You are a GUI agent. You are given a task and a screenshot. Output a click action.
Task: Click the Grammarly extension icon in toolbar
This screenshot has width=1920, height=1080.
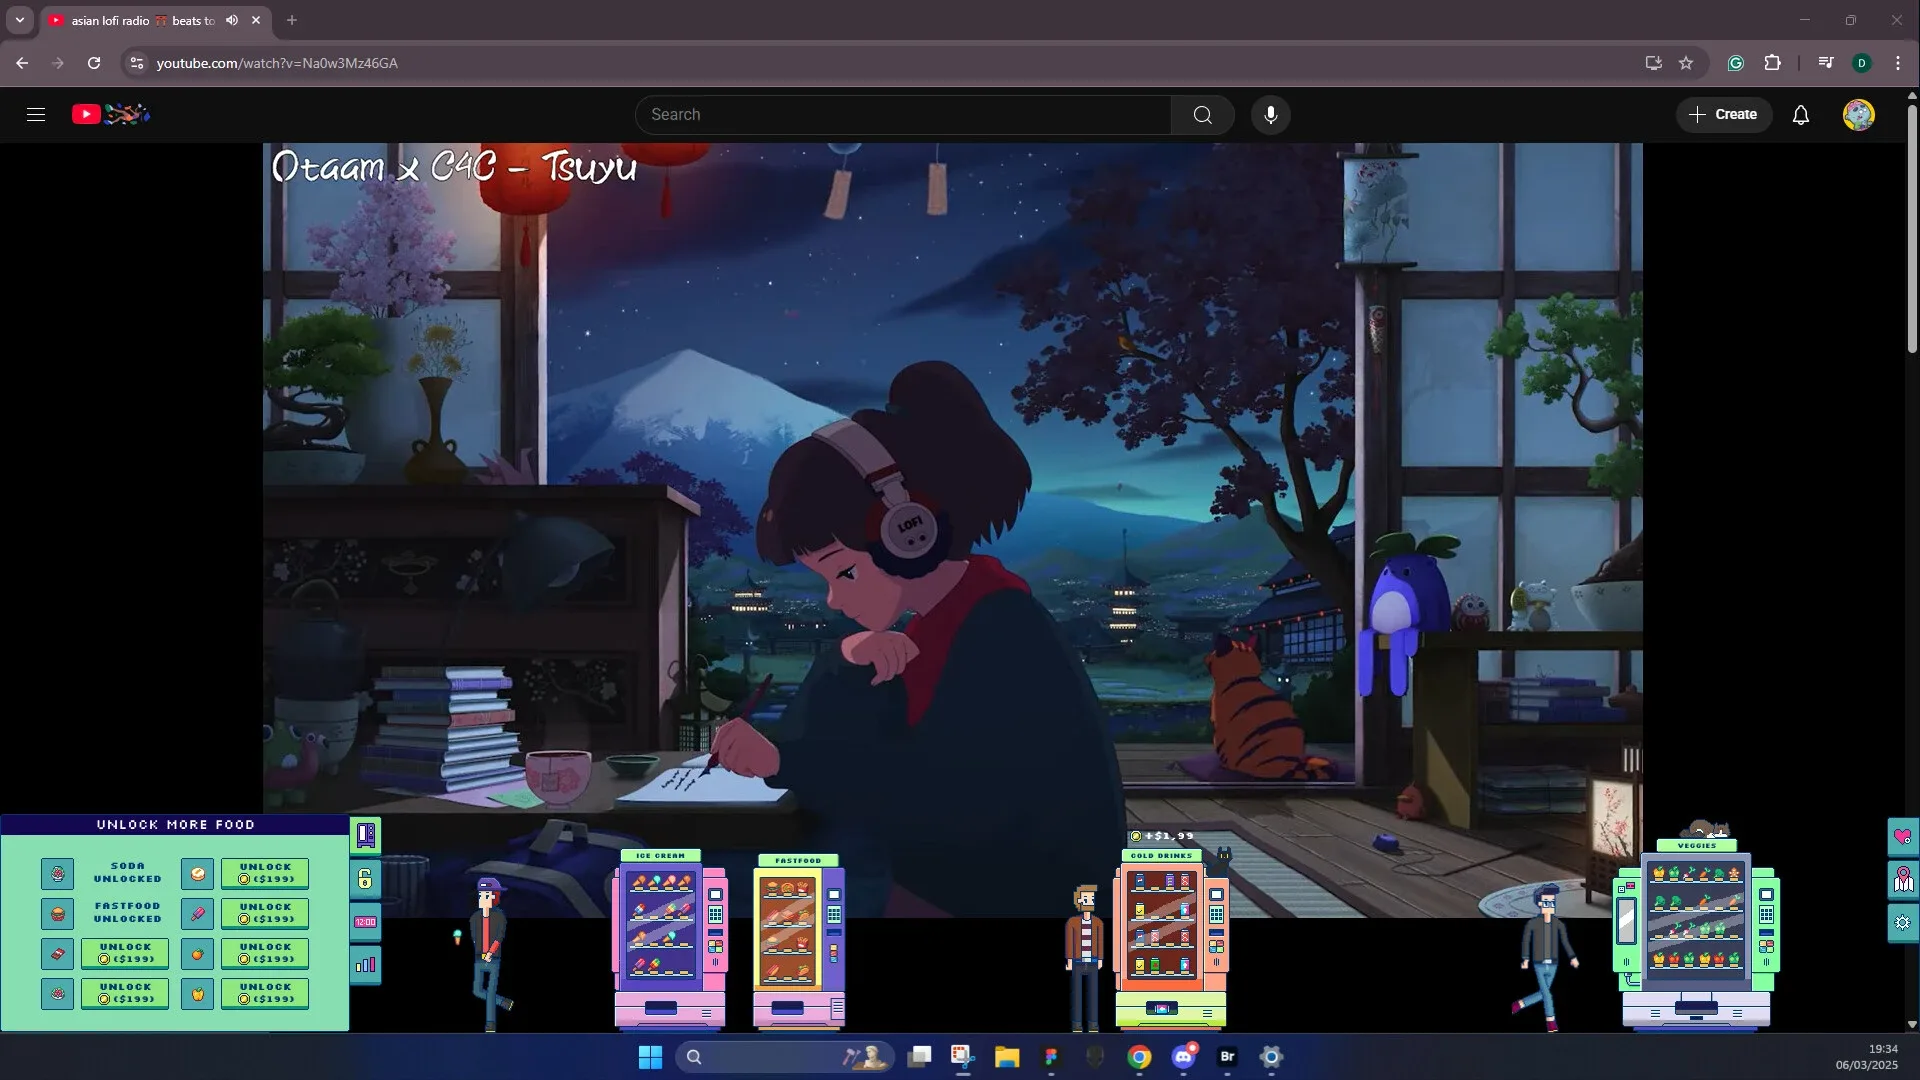click(1735, 62)
